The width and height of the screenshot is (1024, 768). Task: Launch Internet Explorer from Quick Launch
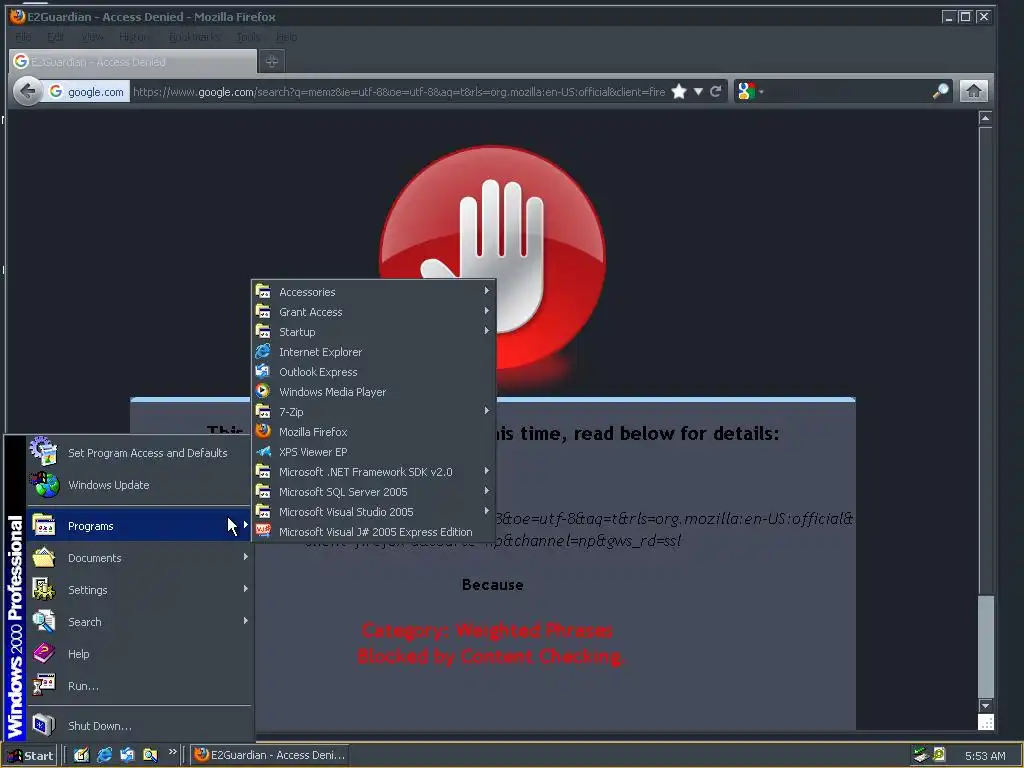point(104,755)
